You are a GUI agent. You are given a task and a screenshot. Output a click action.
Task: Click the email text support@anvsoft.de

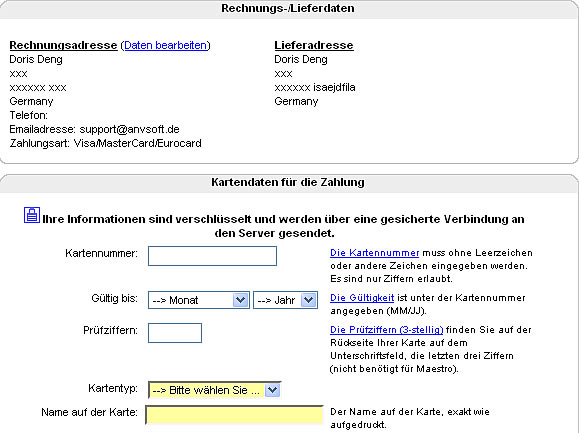[x=130, y=130]
